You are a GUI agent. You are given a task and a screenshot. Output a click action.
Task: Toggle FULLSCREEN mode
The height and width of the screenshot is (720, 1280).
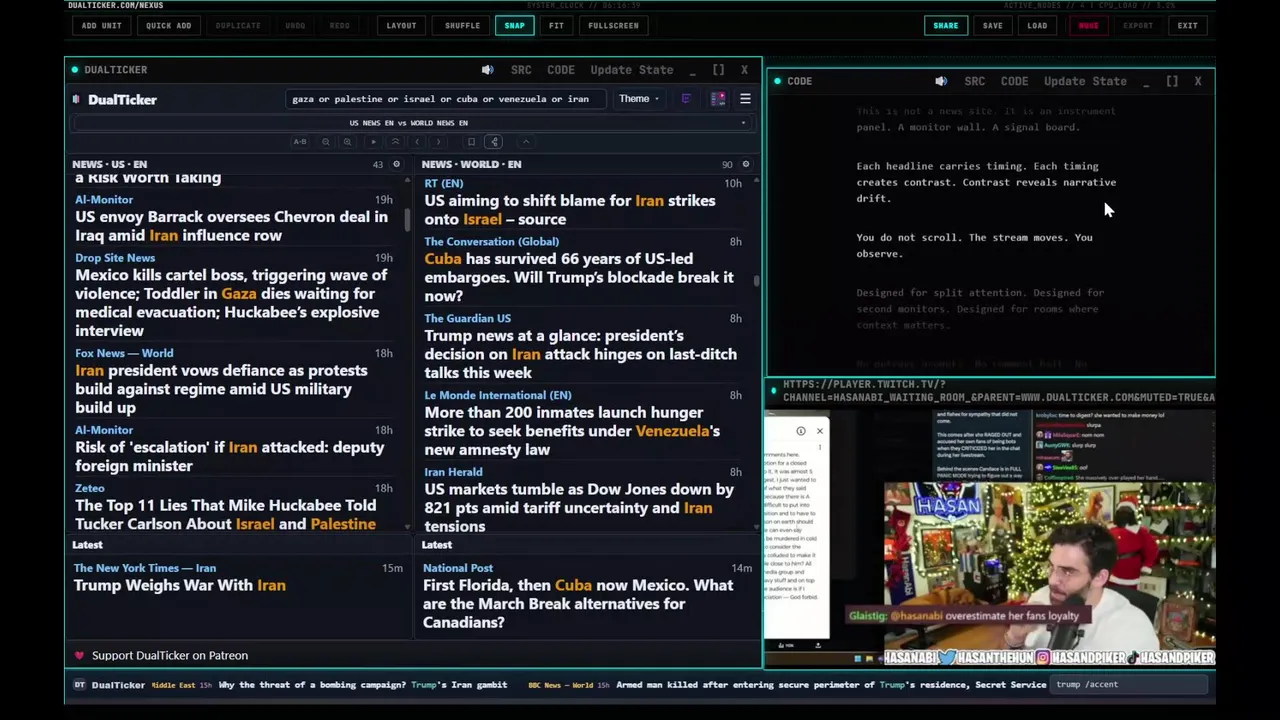tap(613, 25)
